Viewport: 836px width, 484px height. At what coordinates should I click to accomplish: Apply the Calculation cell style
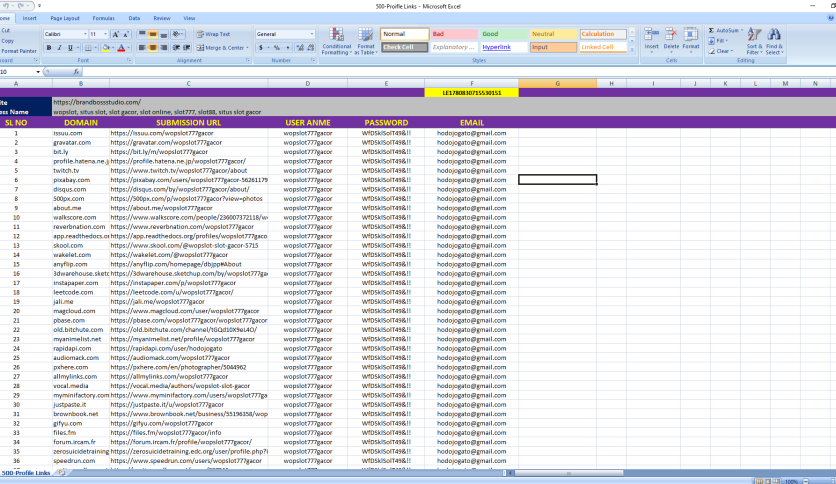point(602,34)
